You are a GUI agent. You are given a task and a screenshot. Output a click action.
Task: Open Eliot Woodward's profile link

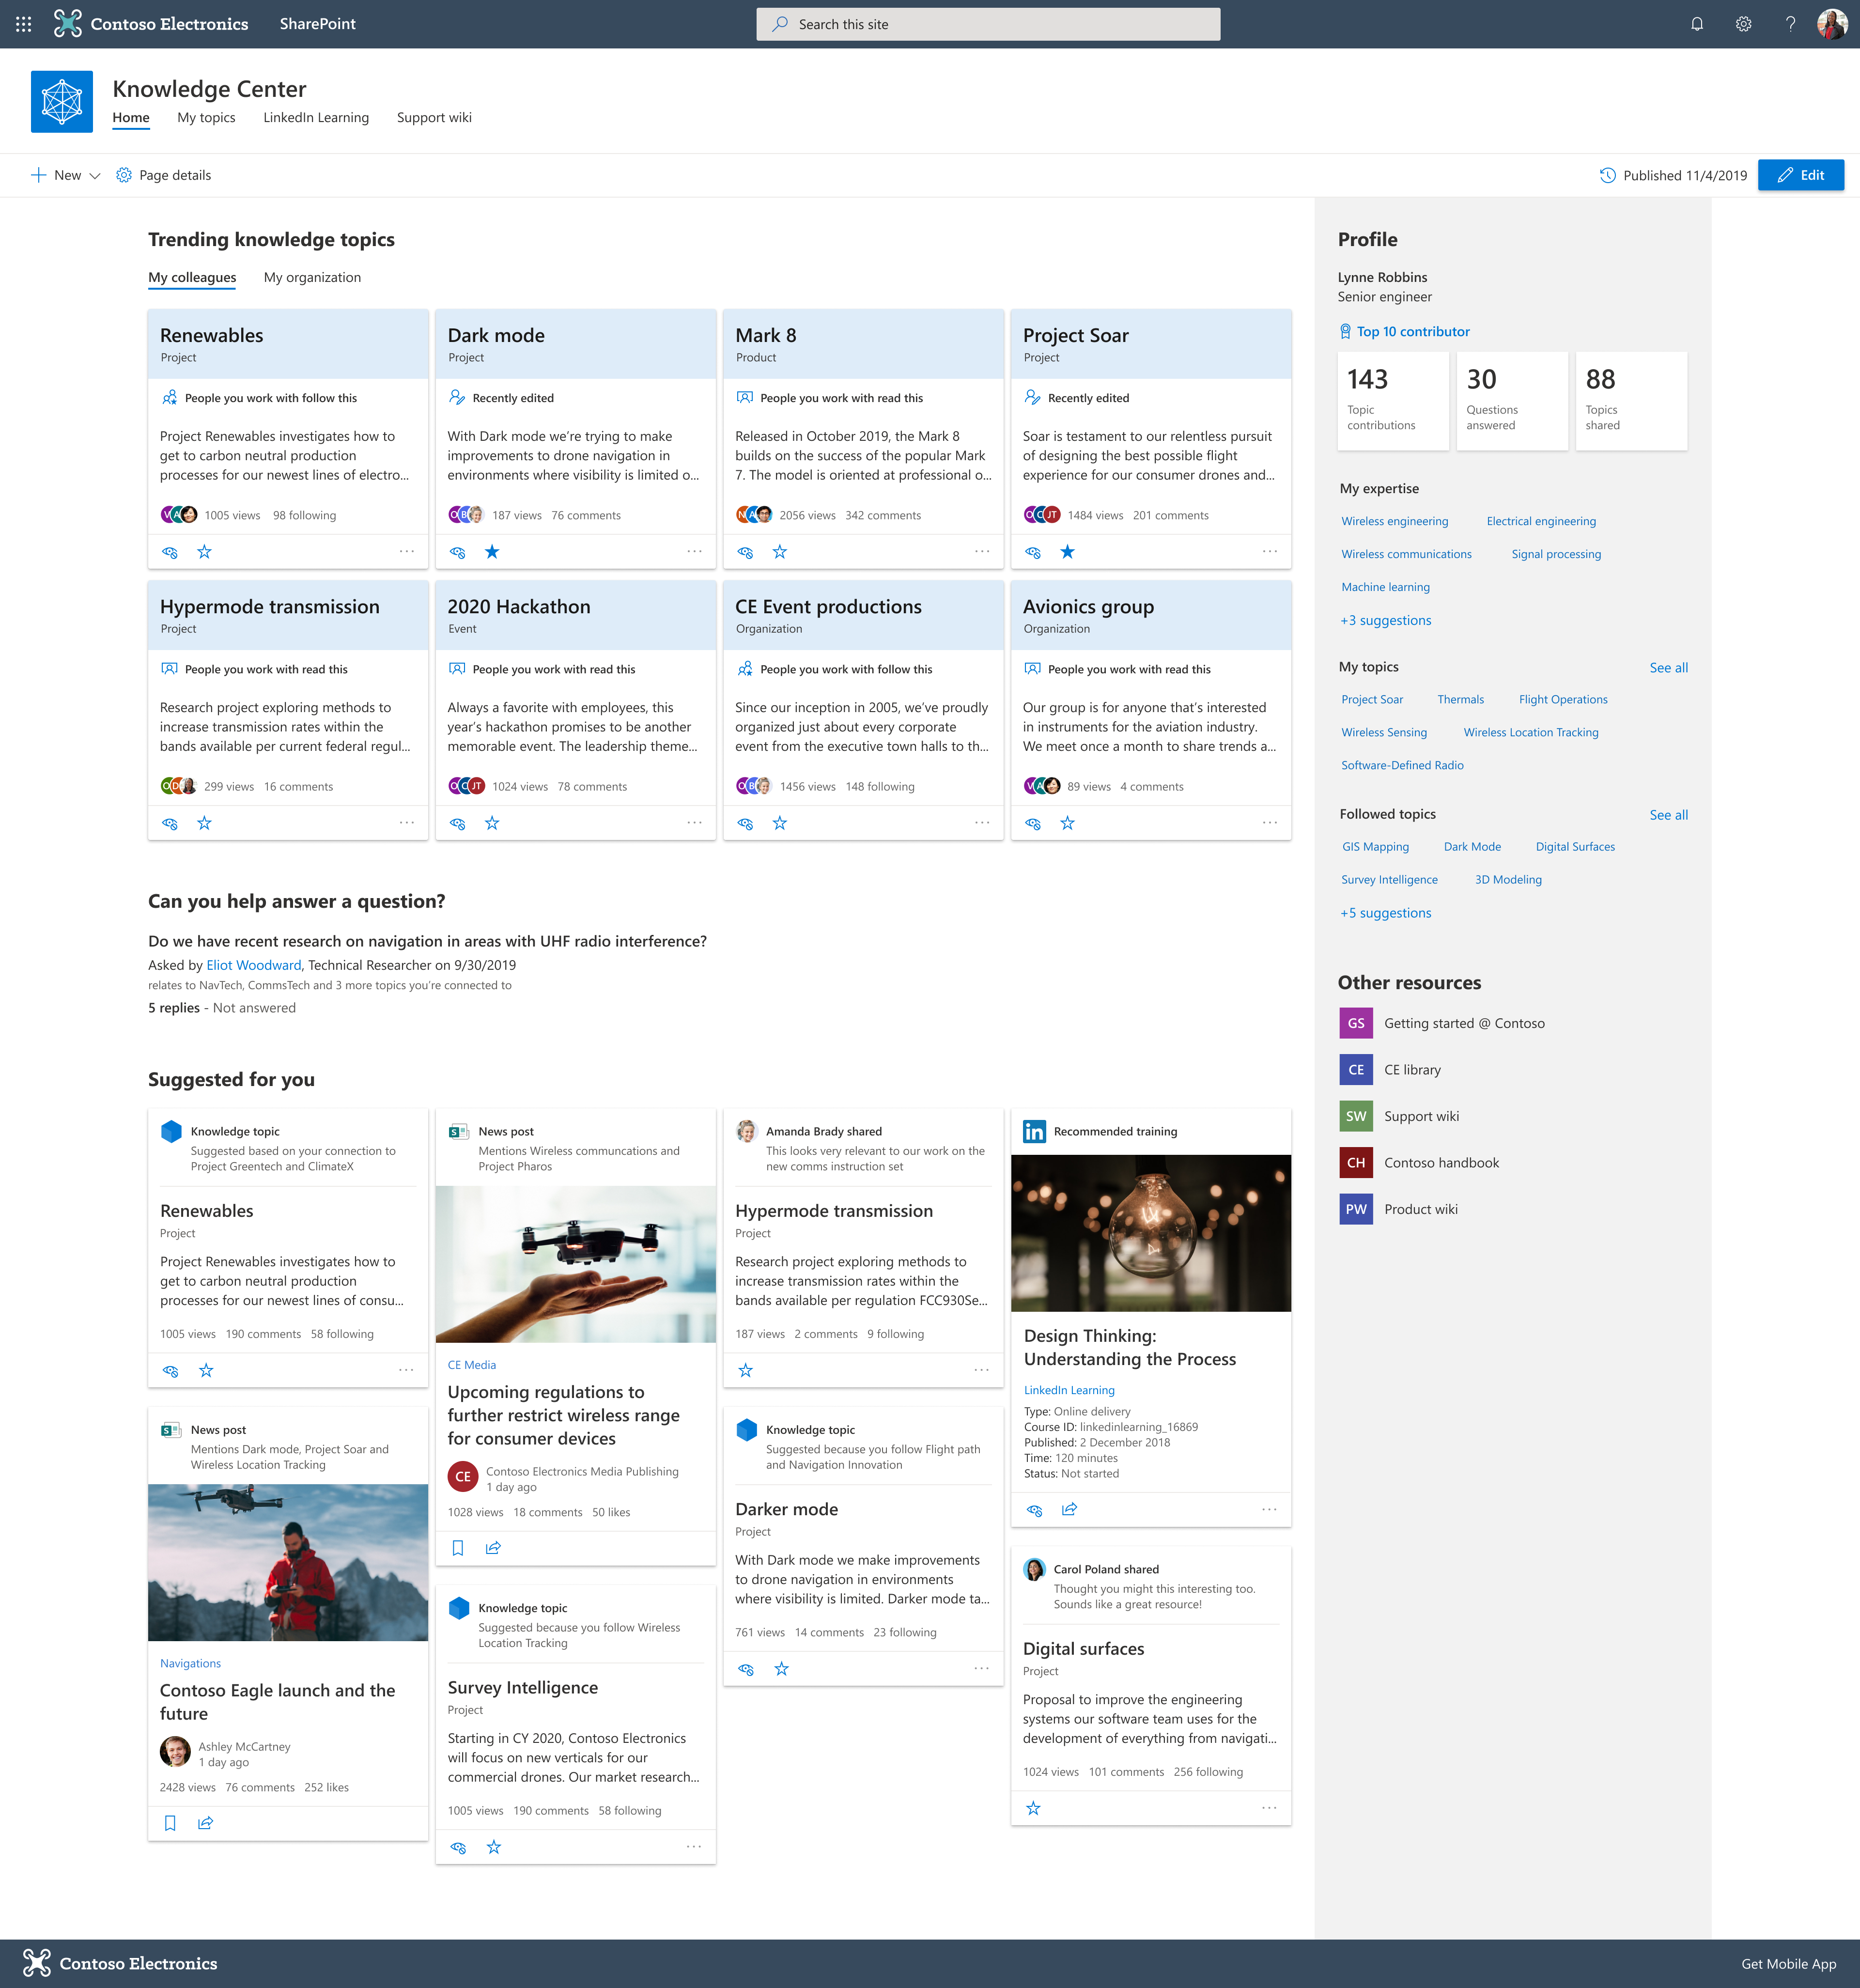tap(253, 965)
